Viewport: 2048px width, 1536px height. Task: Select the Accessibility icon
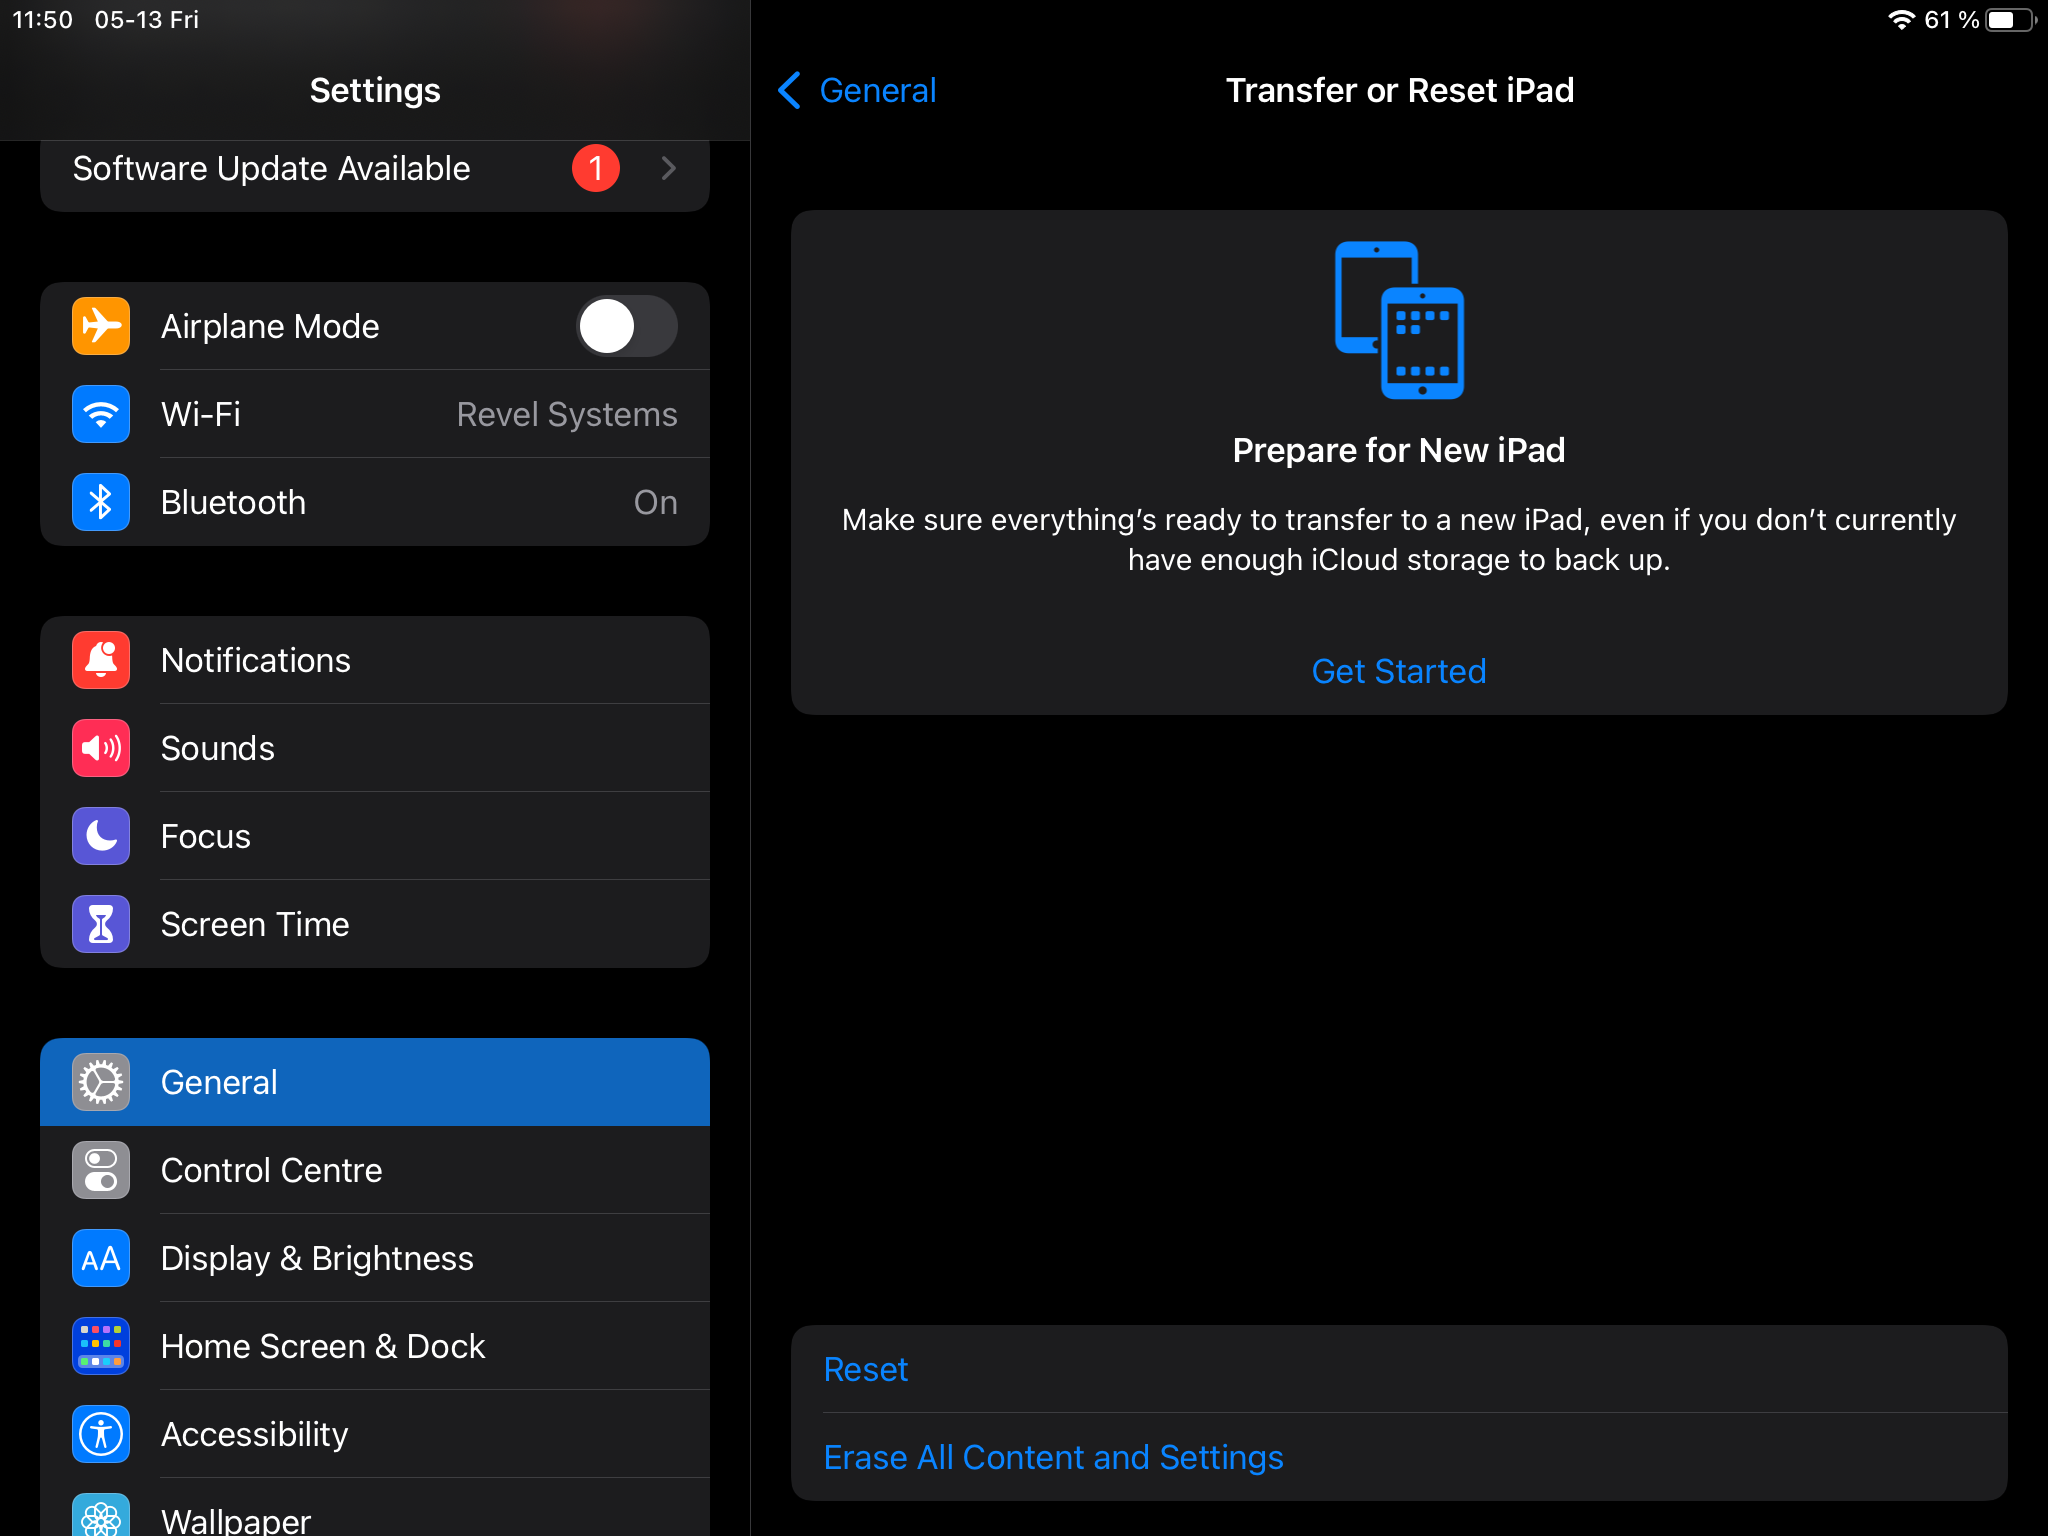100,1434
